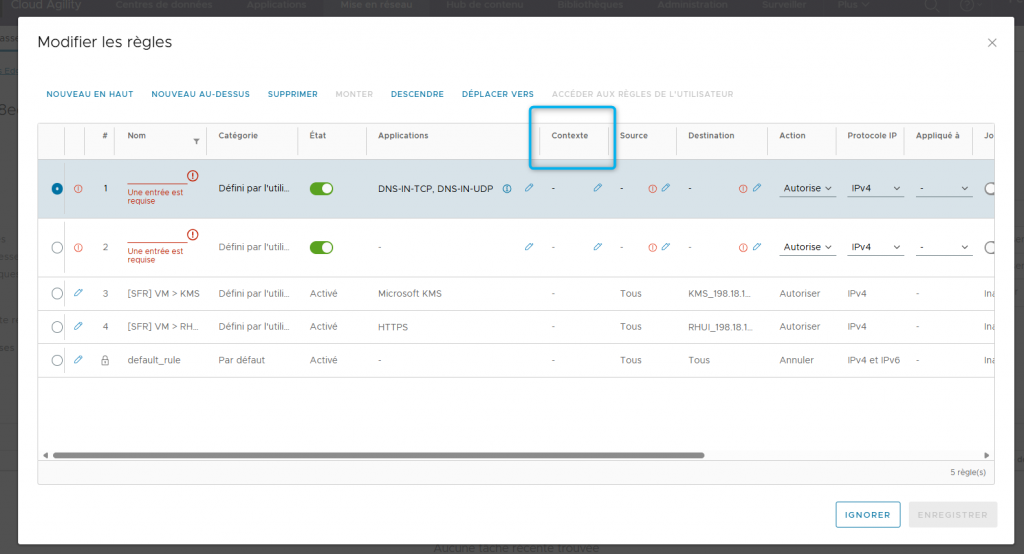Click the IGNORER button
This screenshot has width=1024, height=554.
tap(867, 515)
